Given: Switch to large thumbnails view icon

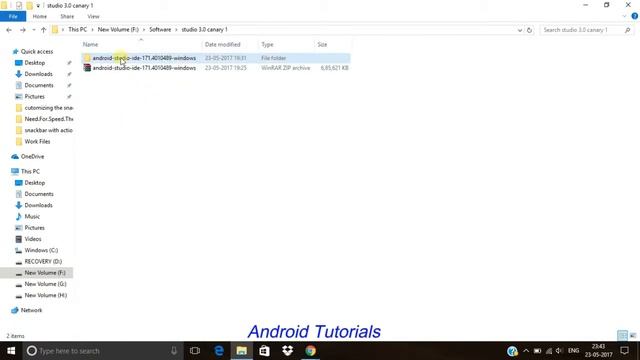Looking at the screenshot, I should [x=633, y=336].
